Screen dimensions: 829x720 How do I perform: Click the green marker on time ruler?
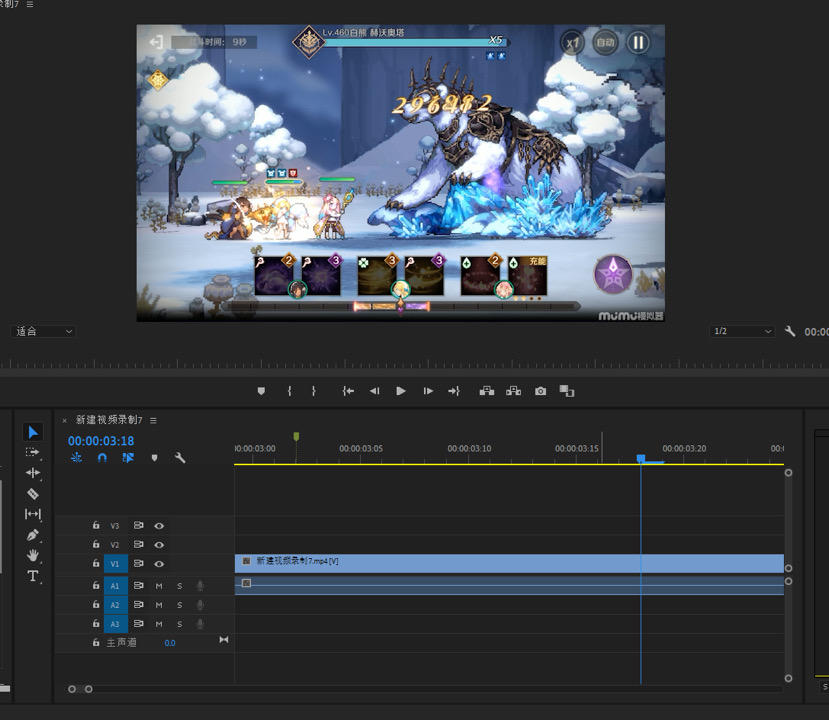pyautogui.click(x=297, y=437)
